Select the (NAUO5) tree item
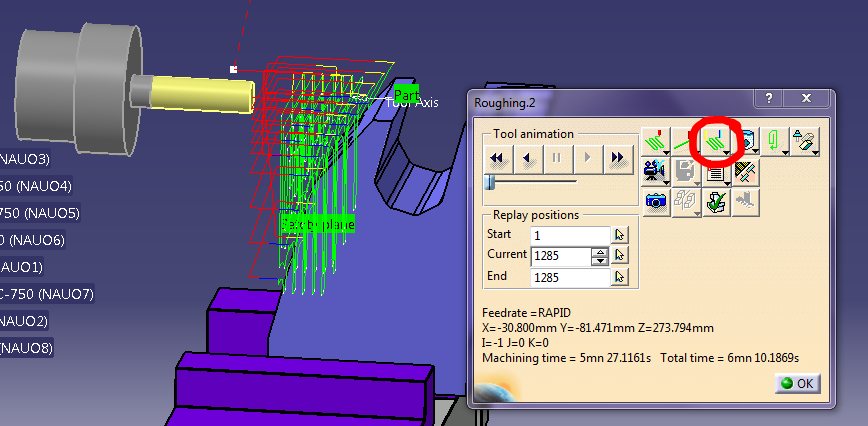The width and height of the screenshot is (868, 426). click(40, 213)
